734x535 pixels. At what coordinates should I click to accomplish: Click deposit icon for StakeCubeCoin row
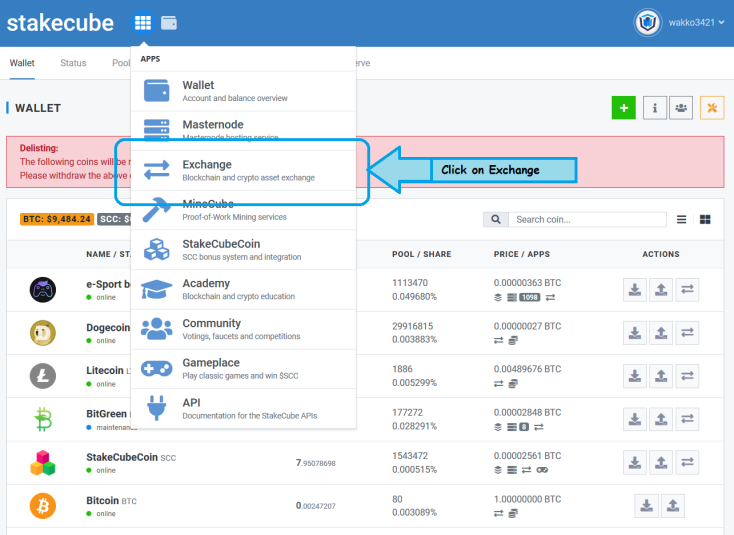pos(635,462)
